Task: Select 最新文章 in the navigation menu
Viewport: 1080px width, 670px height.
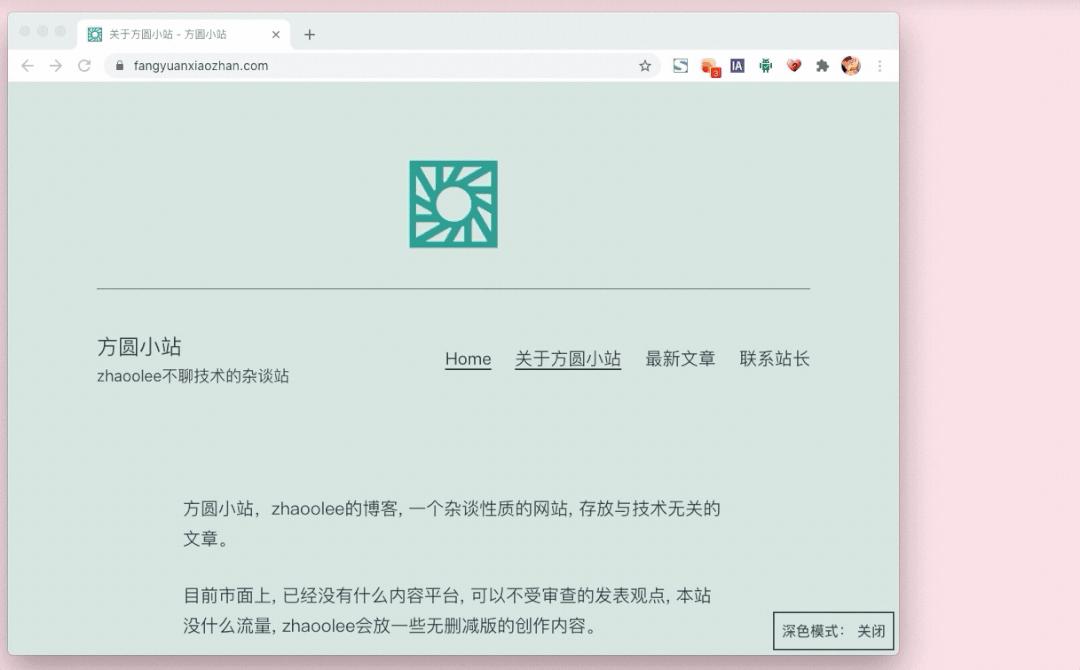Action: tap(681, 359)
